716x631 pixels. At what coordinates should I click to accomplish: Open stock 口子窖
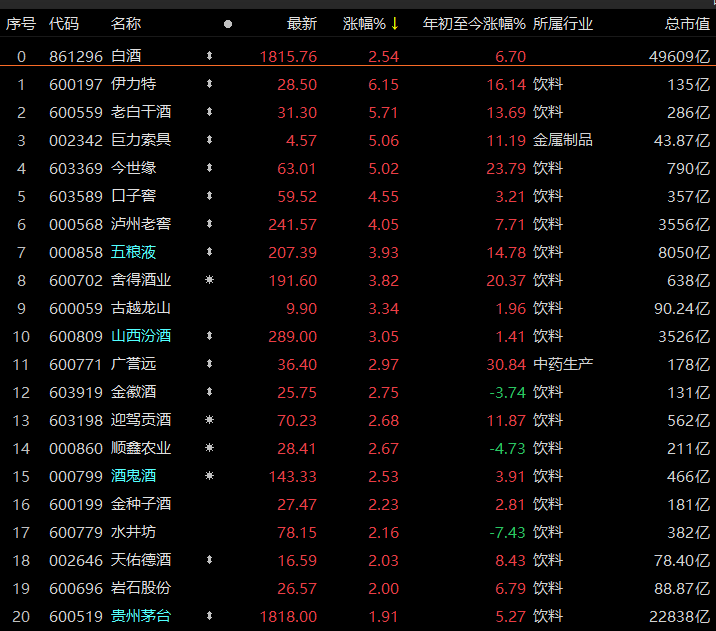point(133,196)
